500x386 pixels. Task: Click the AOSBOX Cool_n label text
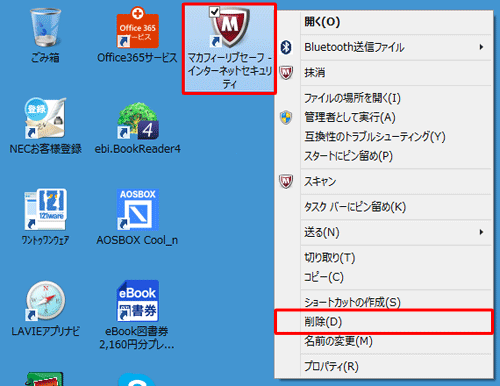pos(137,240)
